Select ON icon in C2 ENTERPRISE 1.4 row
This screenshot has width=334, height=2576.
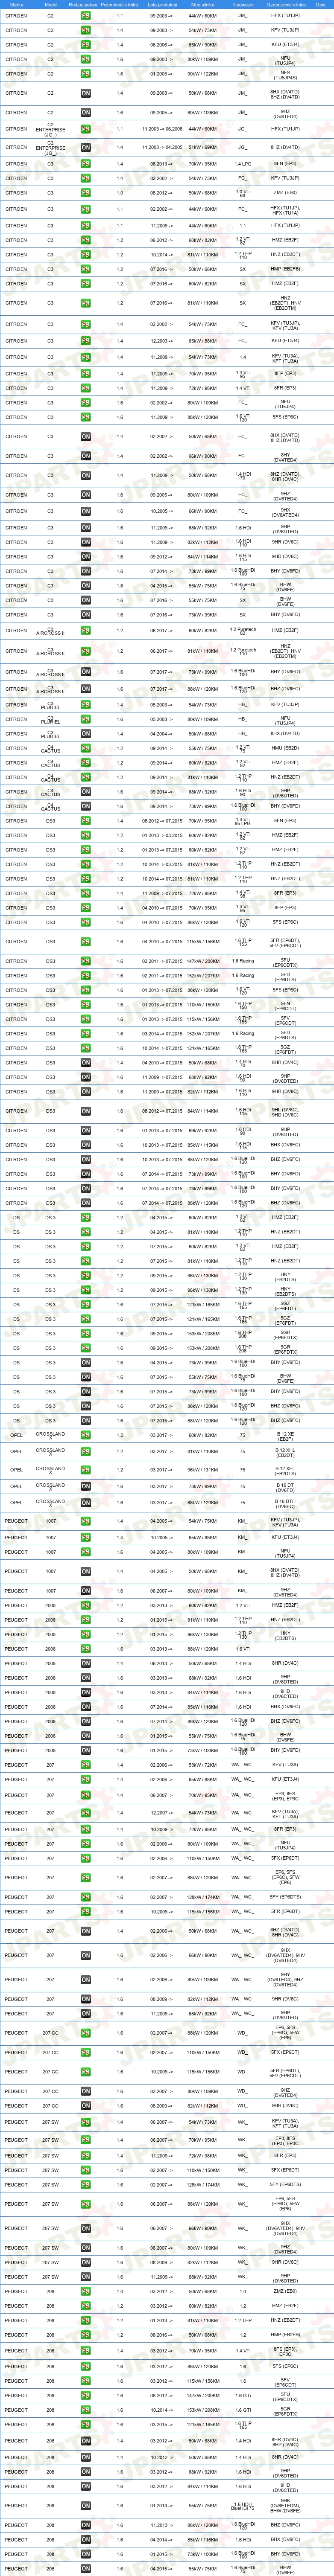click(86, 147)
